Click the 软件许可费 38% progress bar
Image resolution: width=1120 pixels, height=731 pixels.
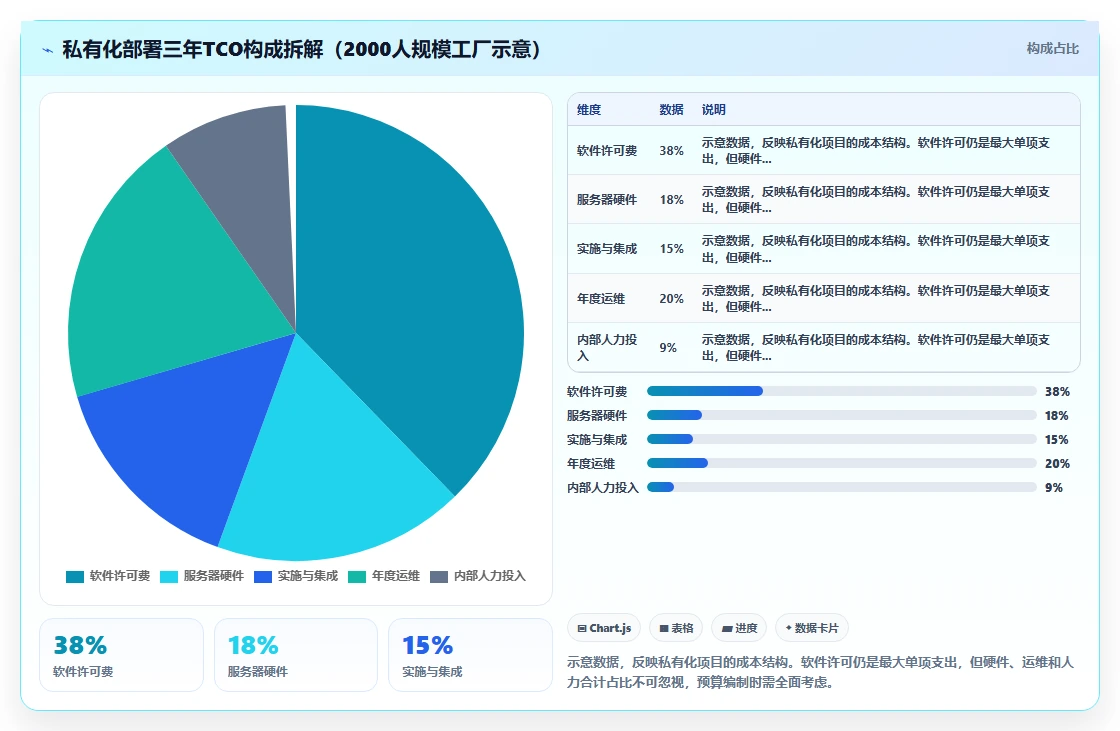841,391
